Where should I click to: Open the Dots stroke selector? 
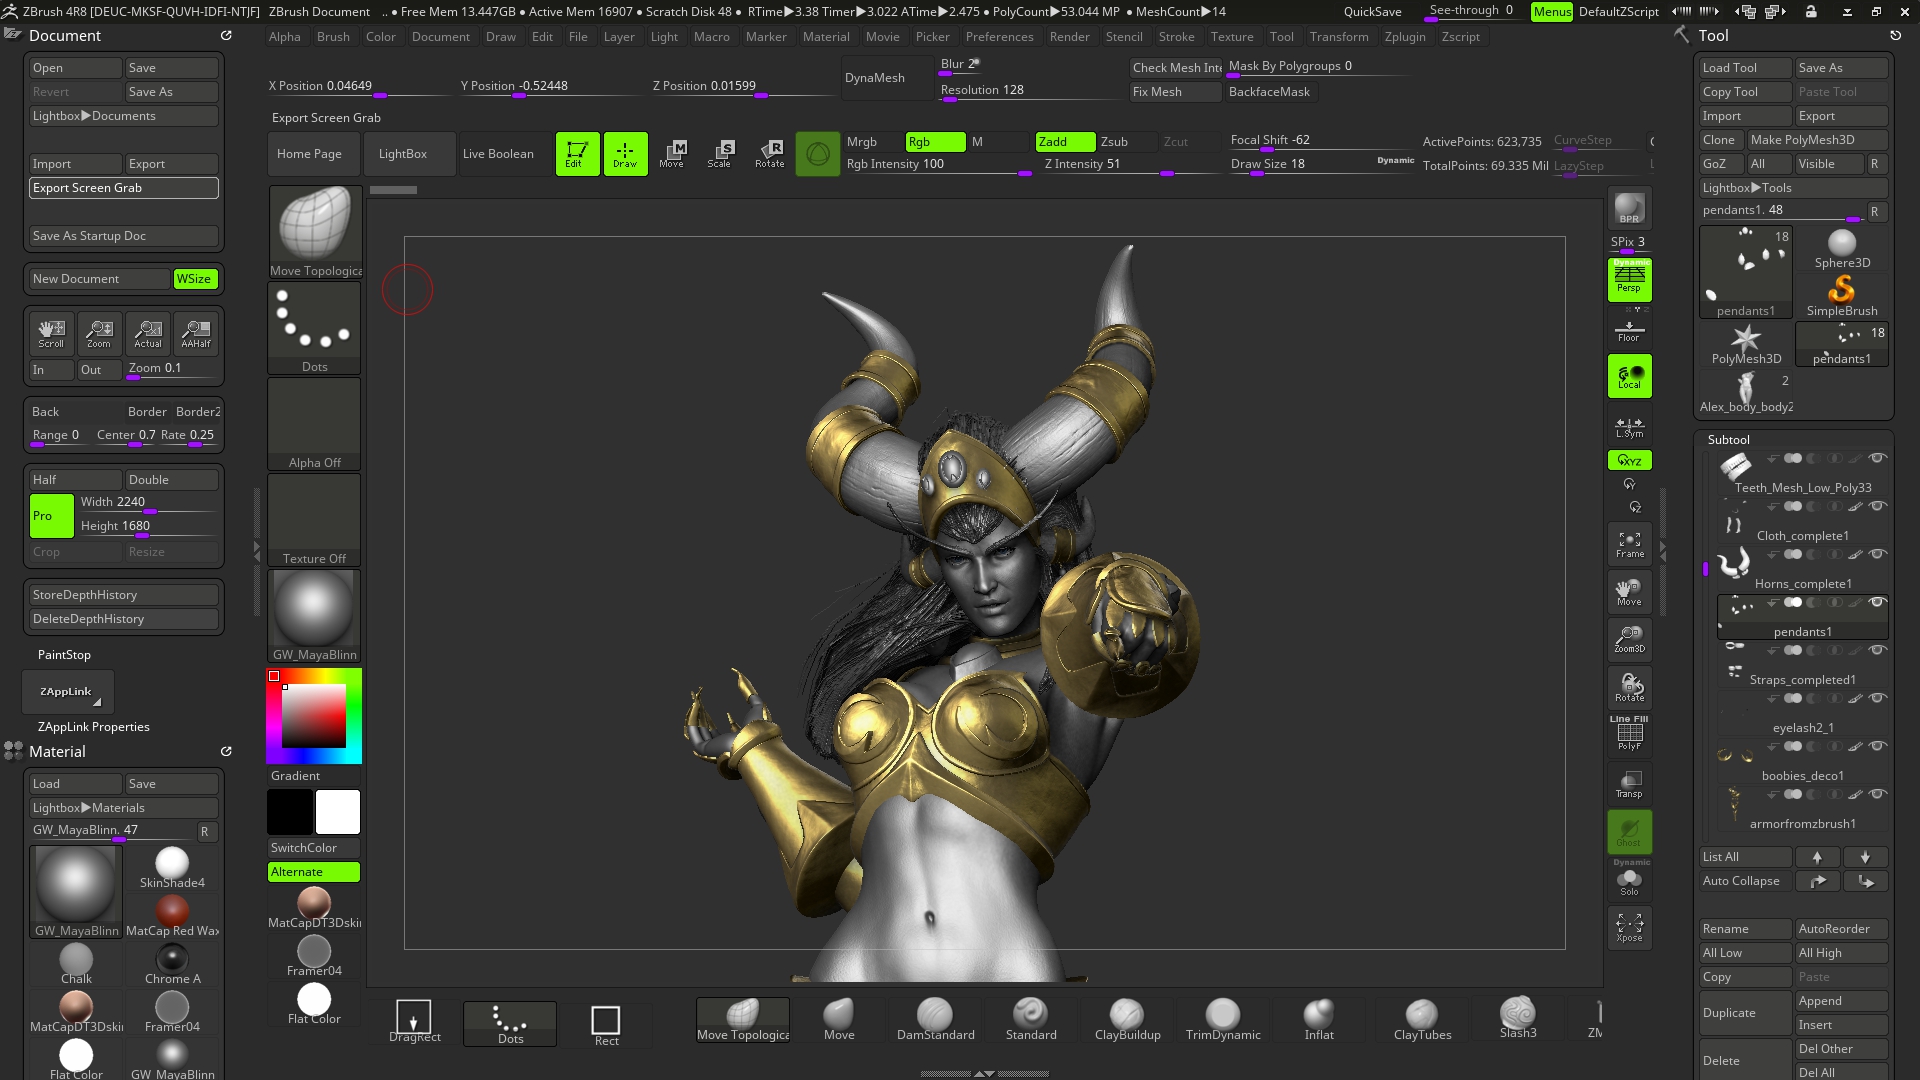[314, 328]
